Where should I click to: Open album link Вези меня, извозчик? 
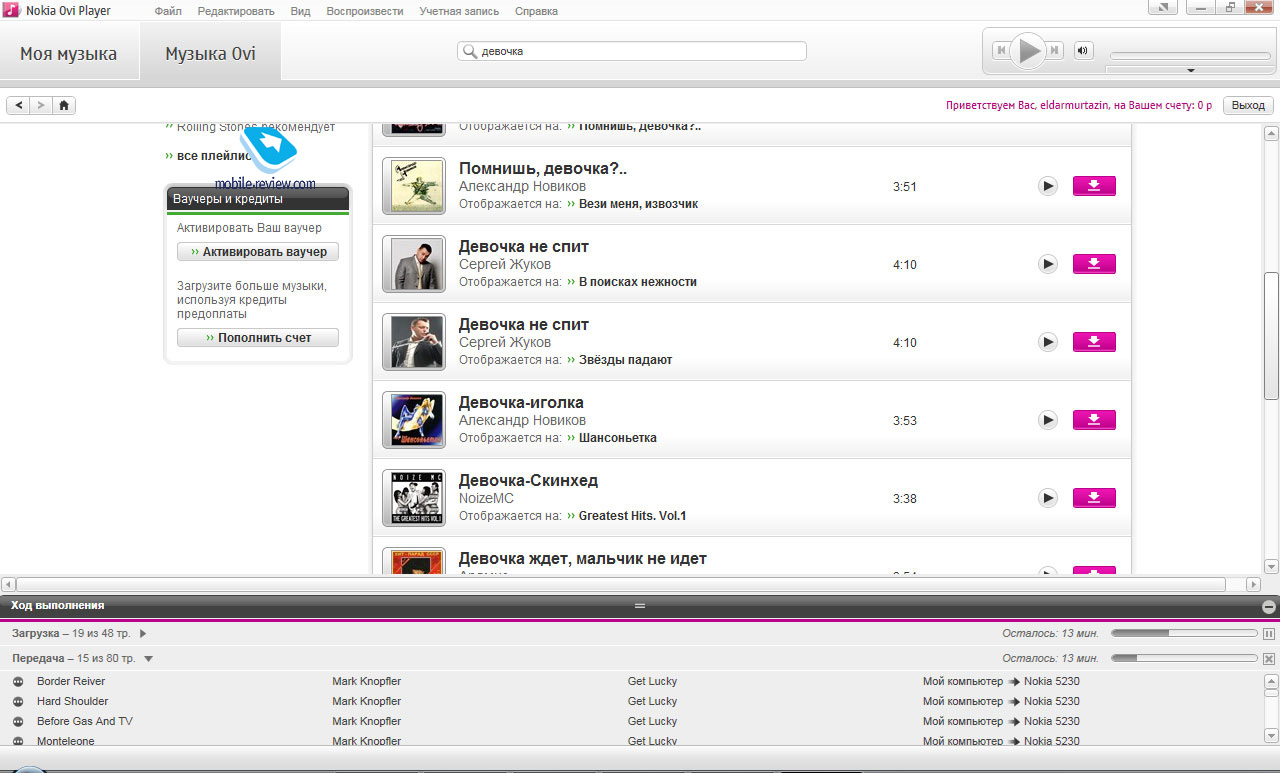click(638, 204)
